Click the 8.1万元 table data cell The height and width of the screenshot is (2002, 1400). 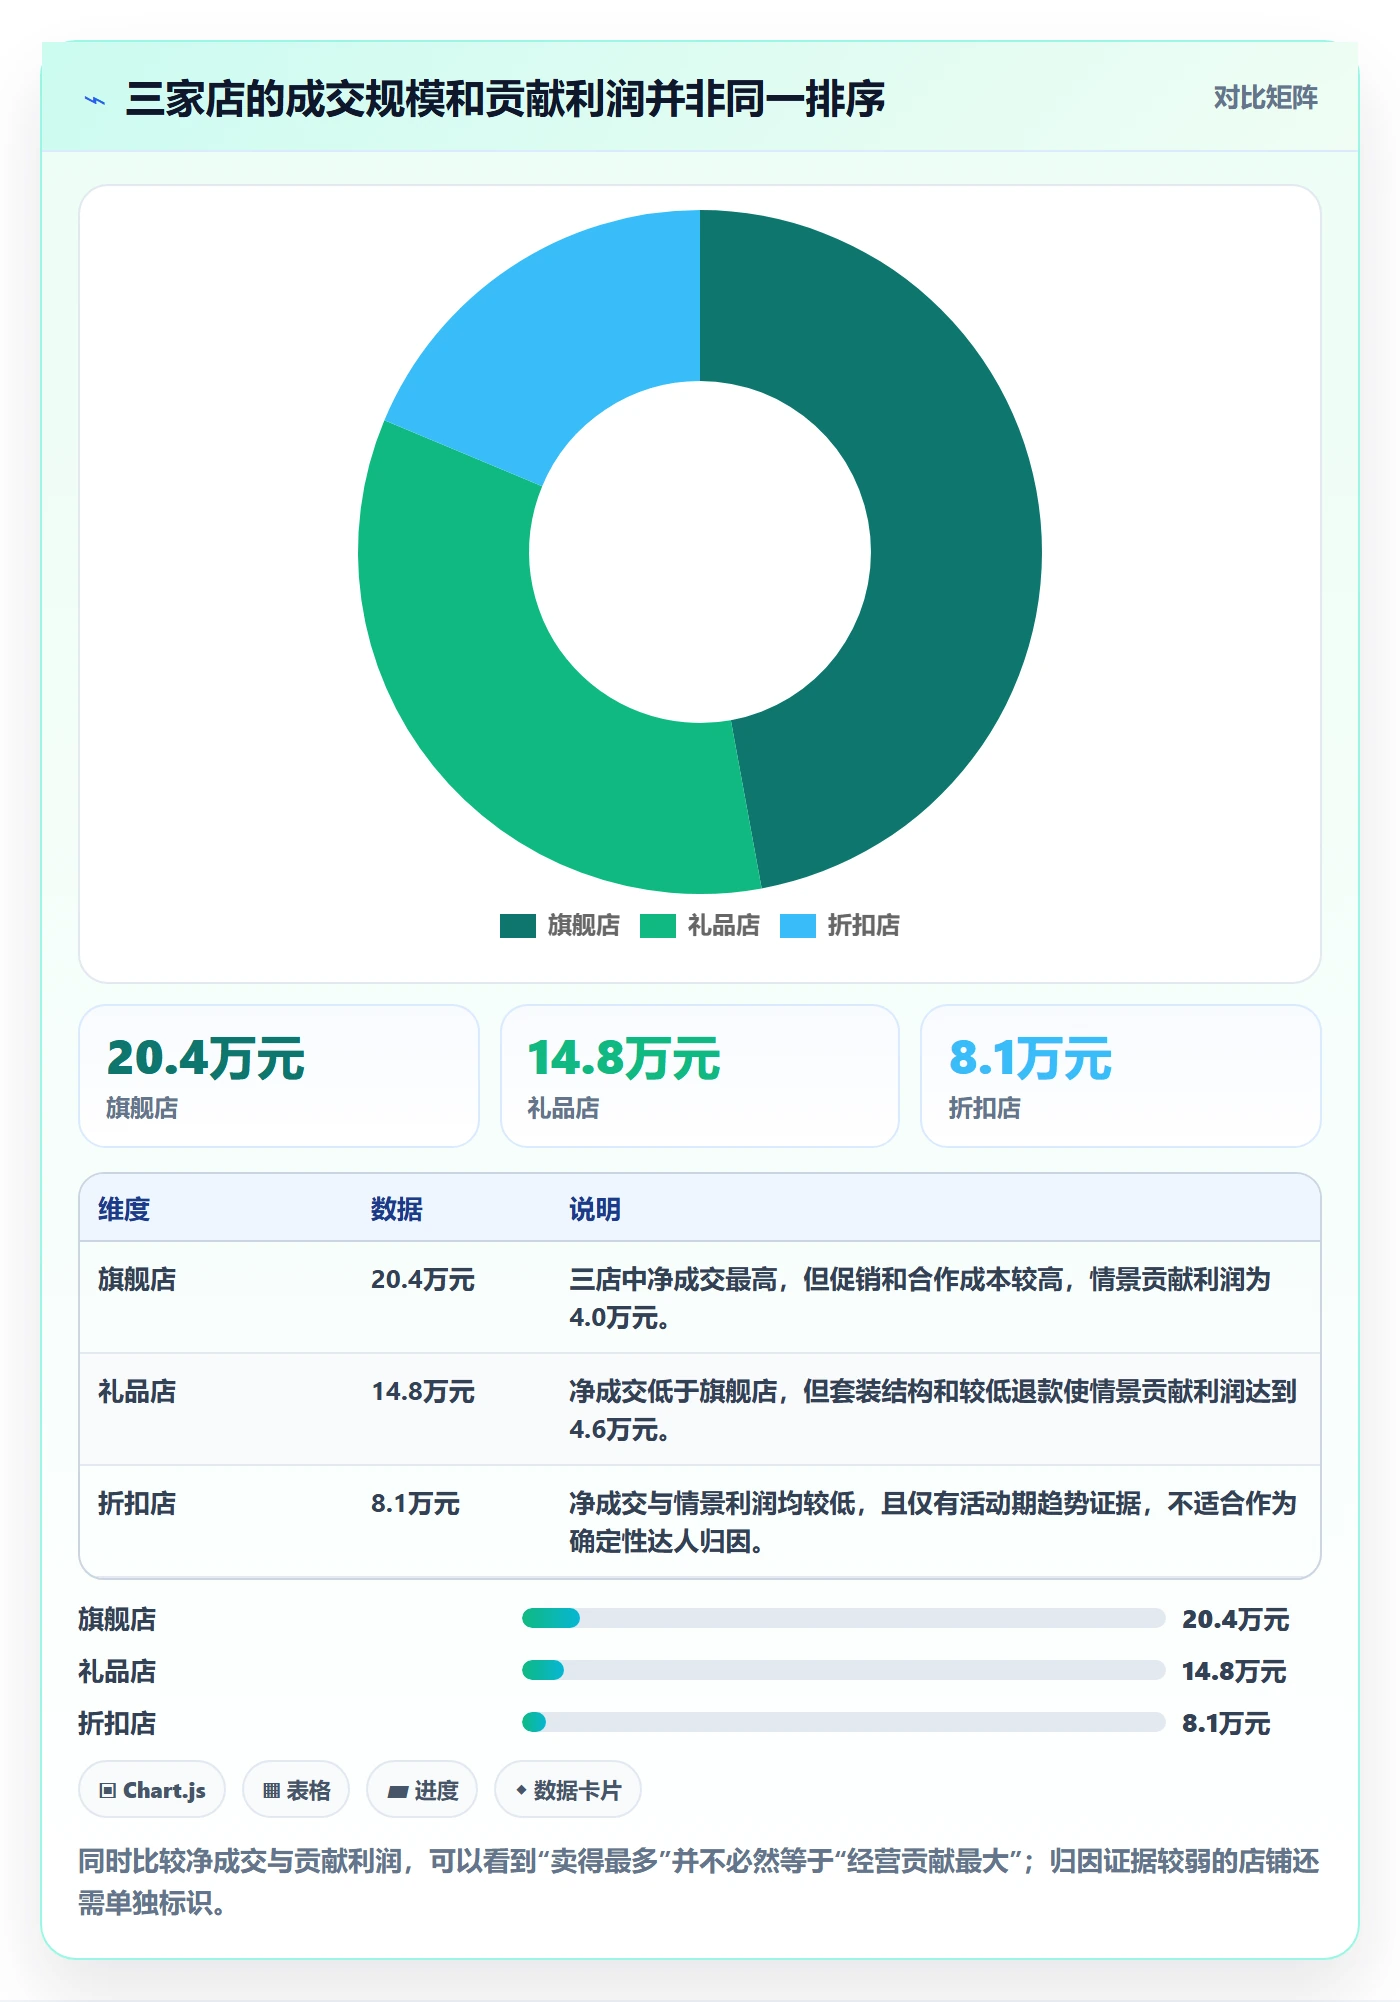coord(415,1503)
